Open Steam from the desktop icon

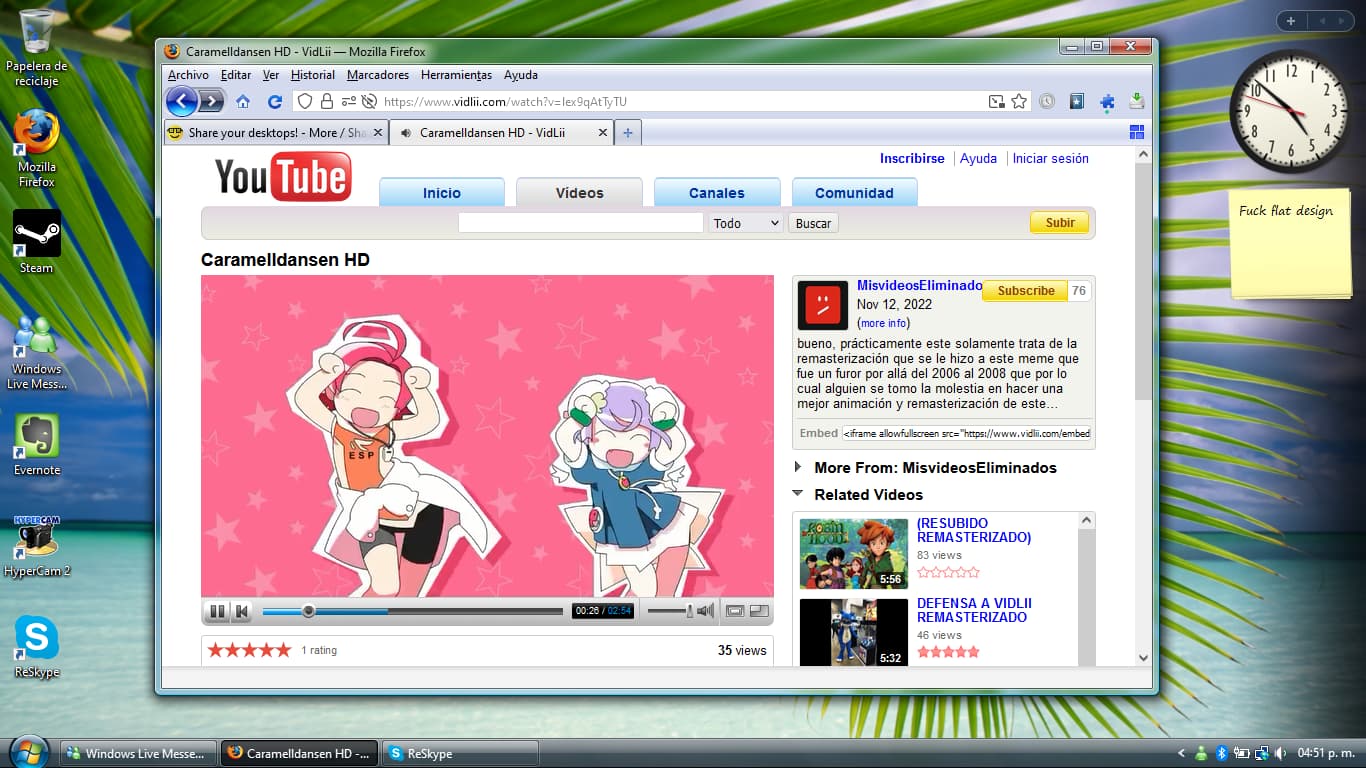point(36,241)
